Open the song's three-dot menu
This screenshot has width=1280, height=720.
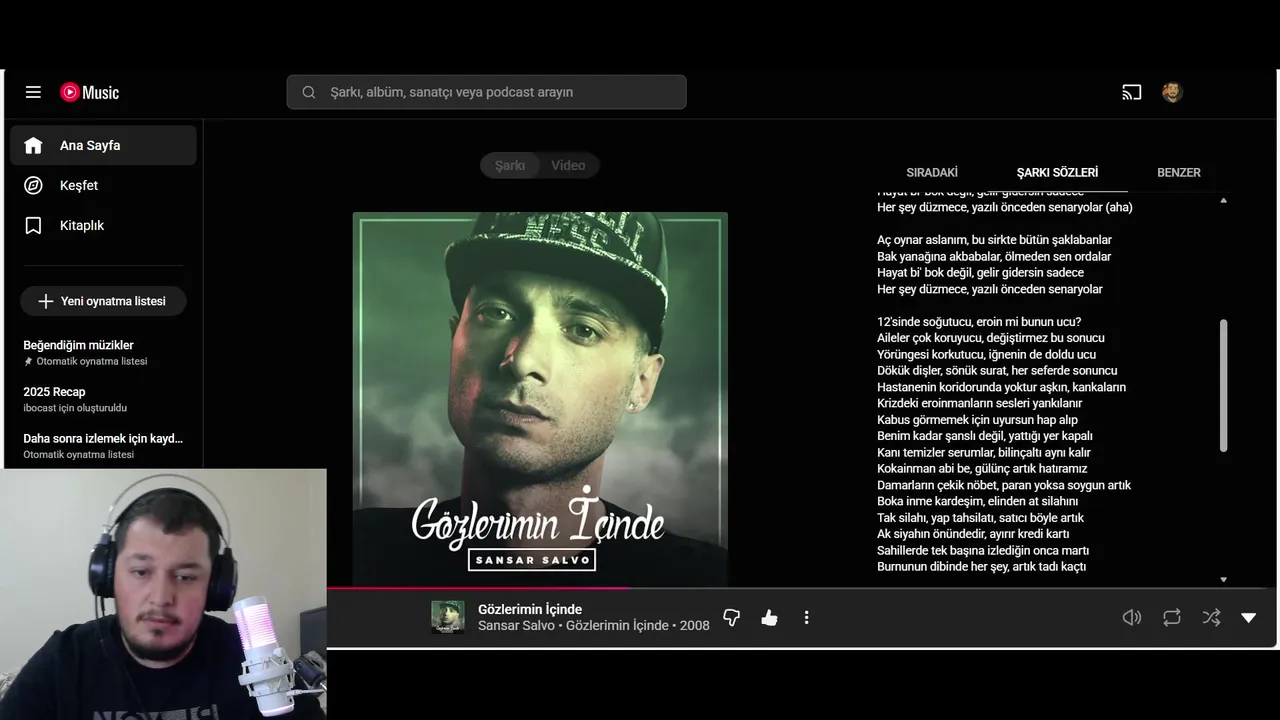(806, 618)
